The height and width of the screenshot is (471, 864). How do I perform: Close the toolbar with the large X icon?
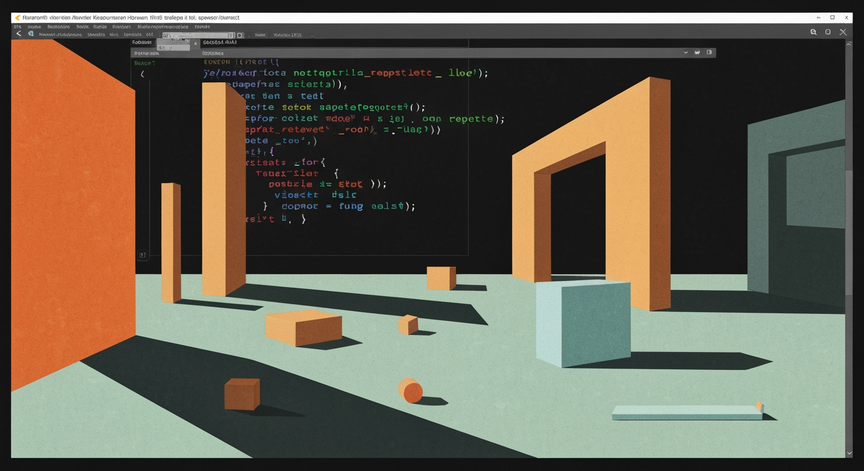[843, 32]
